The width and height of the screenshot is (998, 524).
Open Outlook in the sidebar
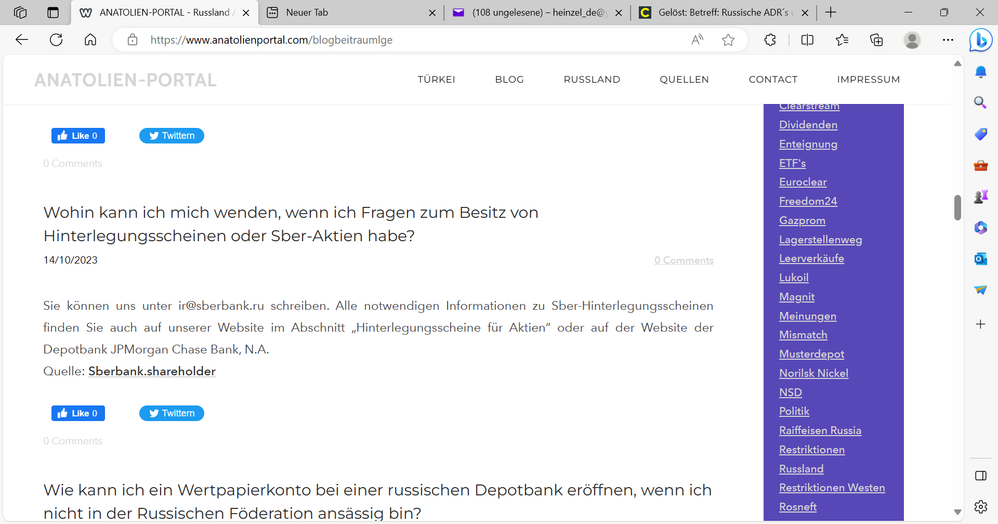pos(981,258)
